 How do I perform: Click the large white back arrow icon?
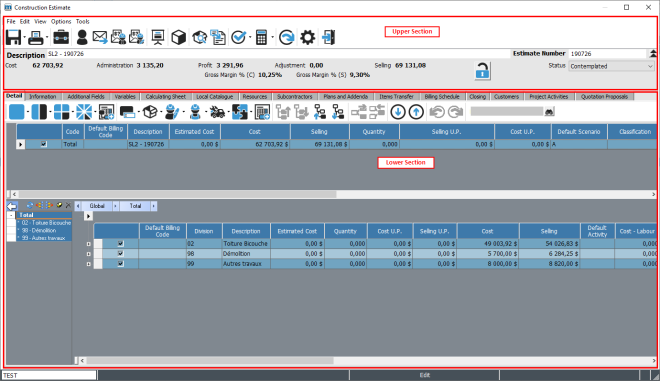12,206
